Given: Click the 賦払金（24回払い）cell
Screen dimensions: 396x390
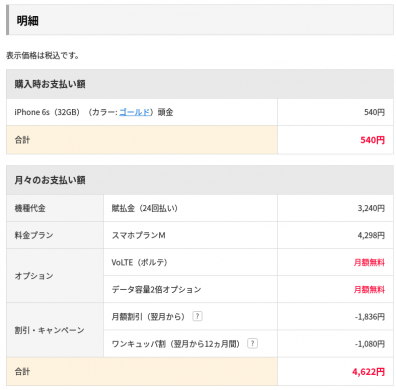Looking at the screenshot, I should [190, 208].
